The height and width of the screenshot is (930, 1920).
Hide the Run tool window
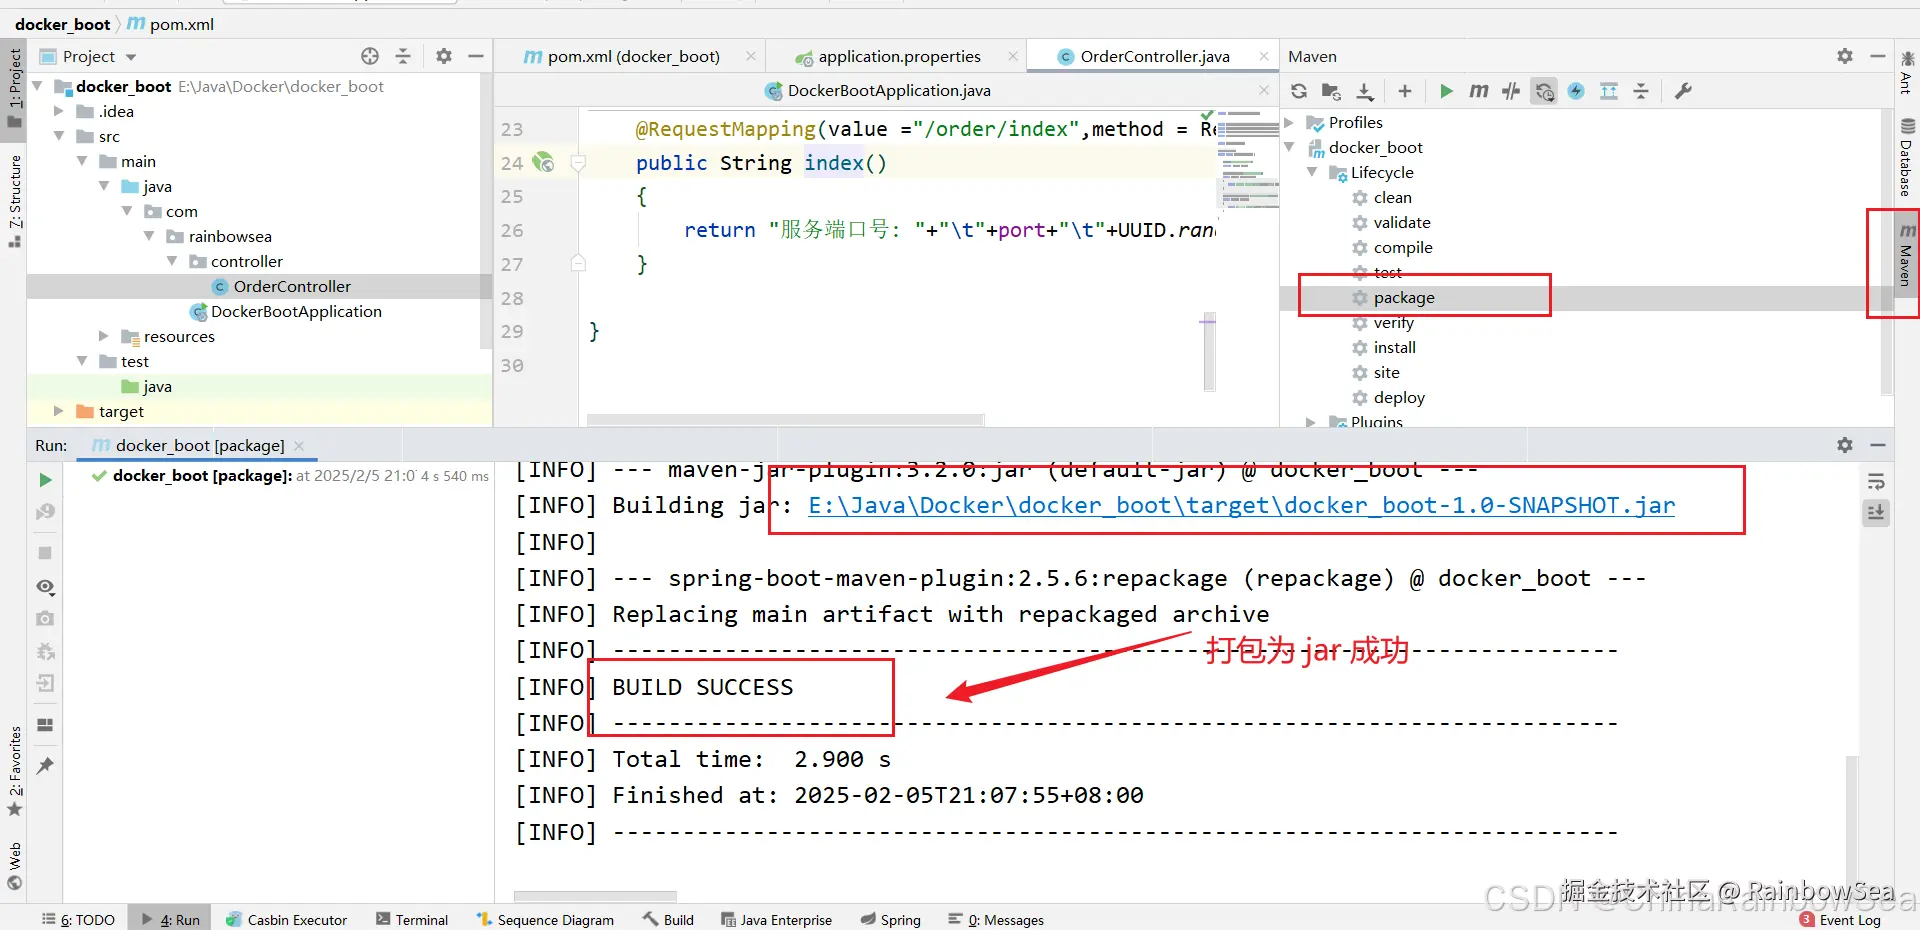pos(1878,445)
